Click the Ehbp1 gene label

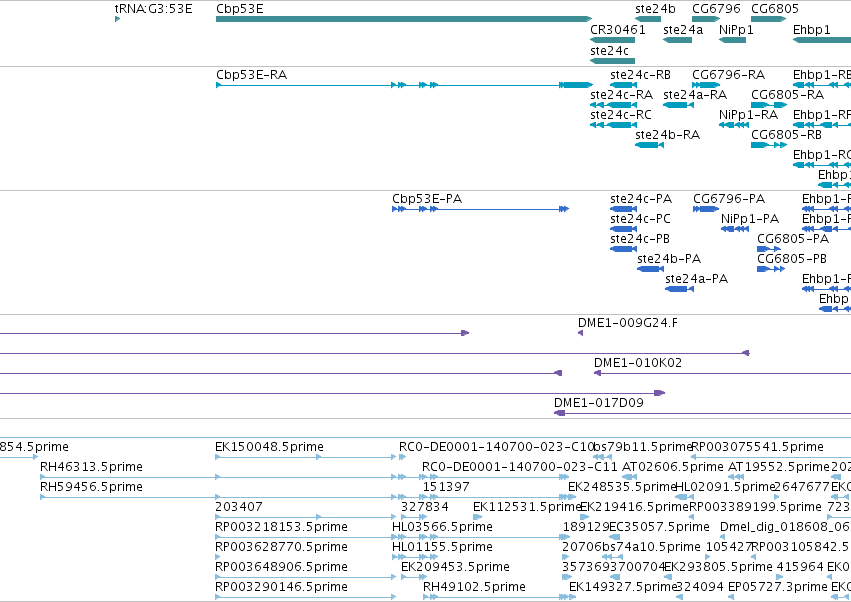[811, 30]
